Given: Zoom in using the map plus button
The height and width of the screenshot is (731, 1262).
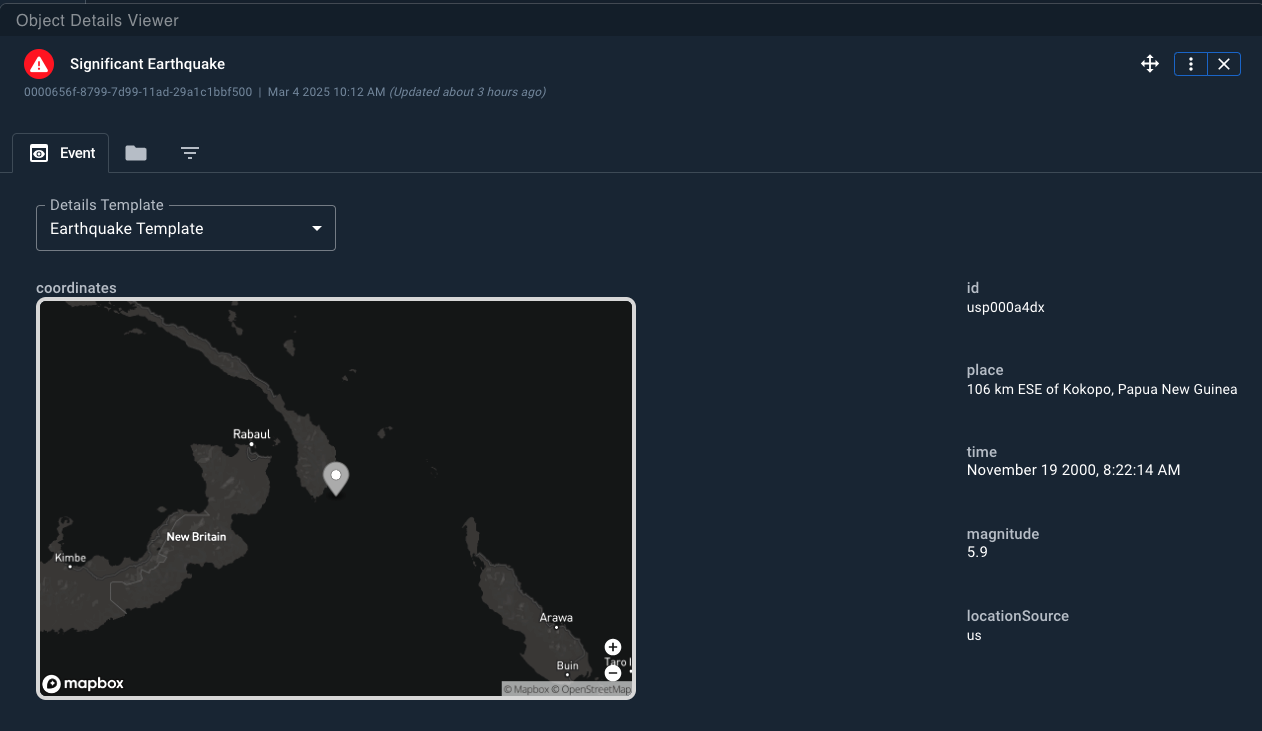Looking at the screenshot, I should pos(613,646).
